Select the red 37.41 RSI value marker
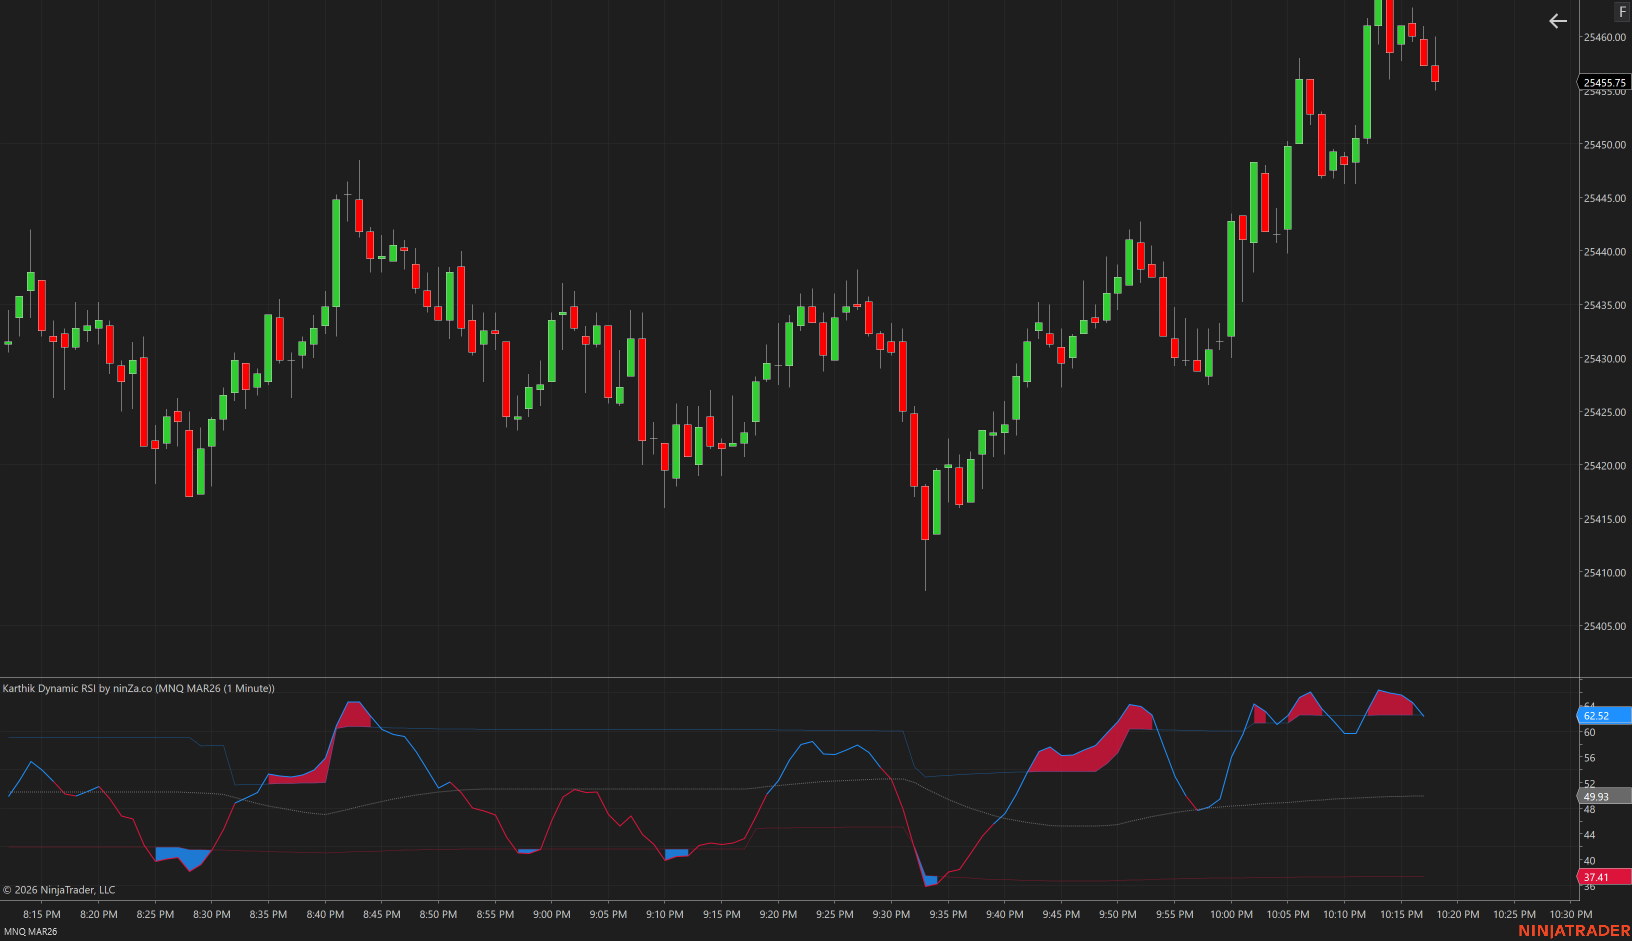The image size is (1632, 941). coord(1603,877)
